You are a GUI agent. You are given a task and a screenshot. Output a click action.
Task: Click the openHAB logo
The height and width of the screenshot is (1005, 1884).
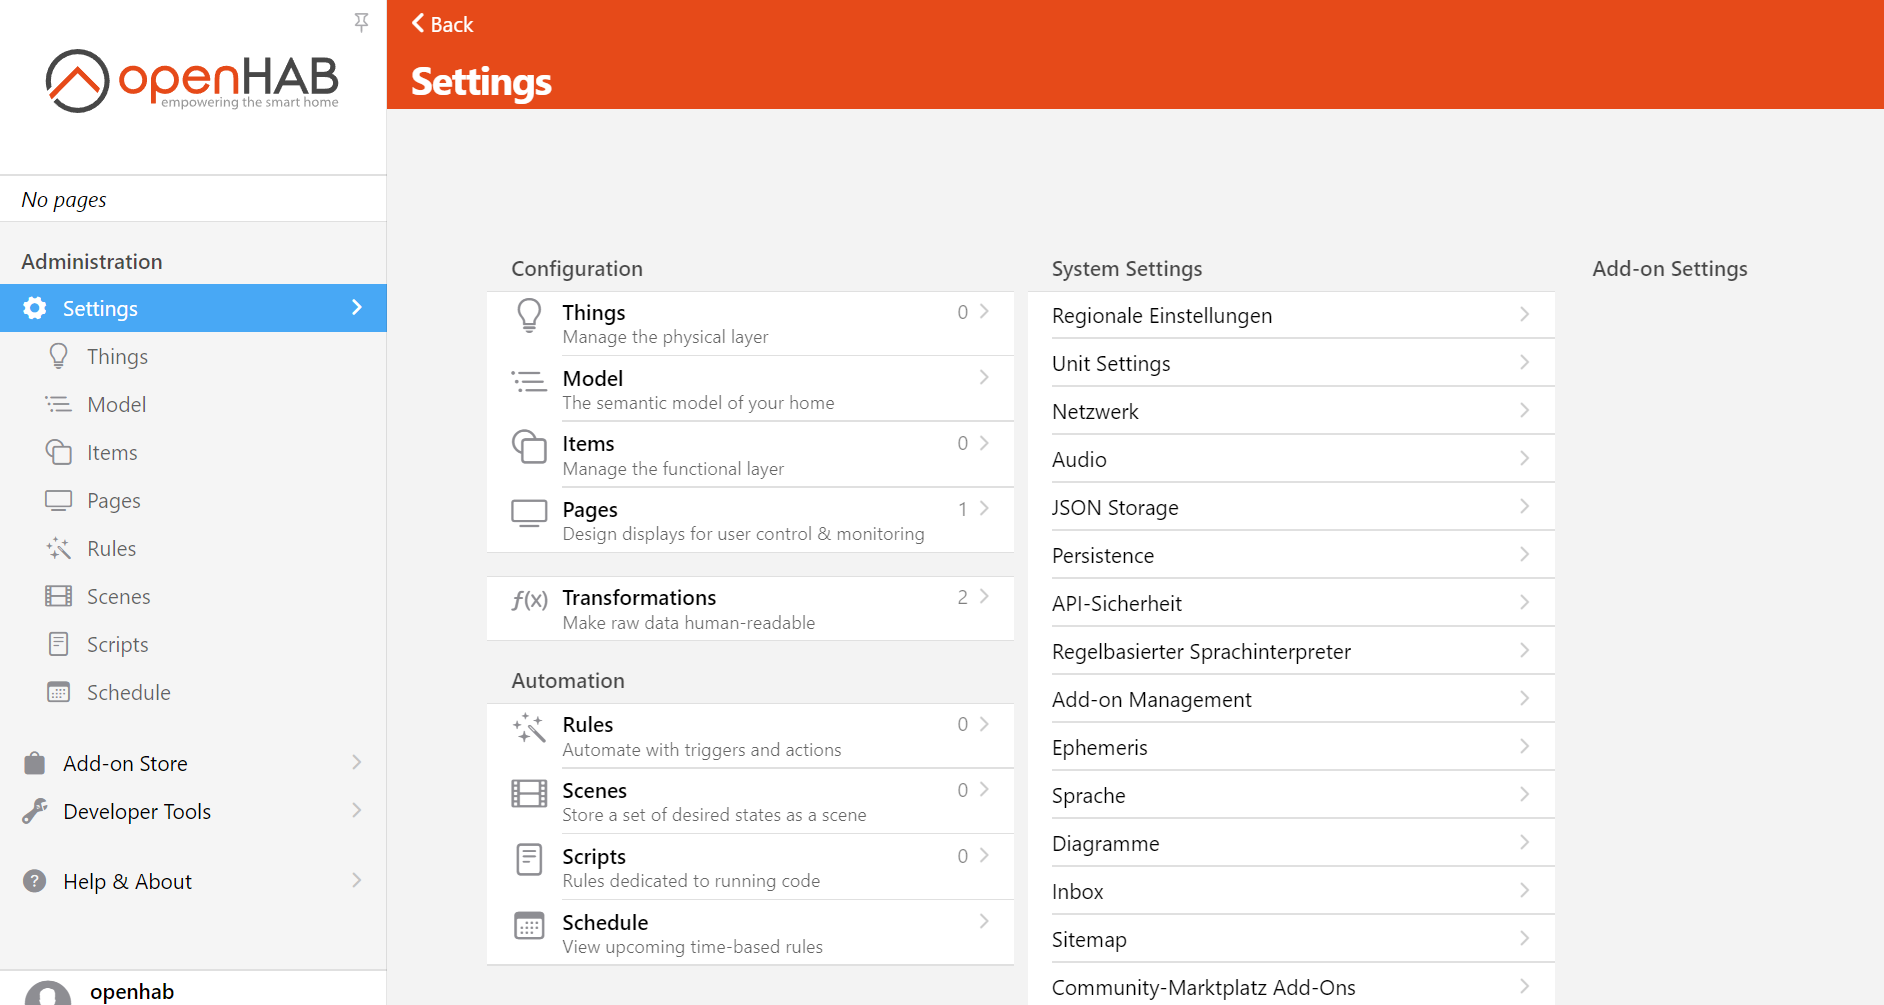[192, 80]
